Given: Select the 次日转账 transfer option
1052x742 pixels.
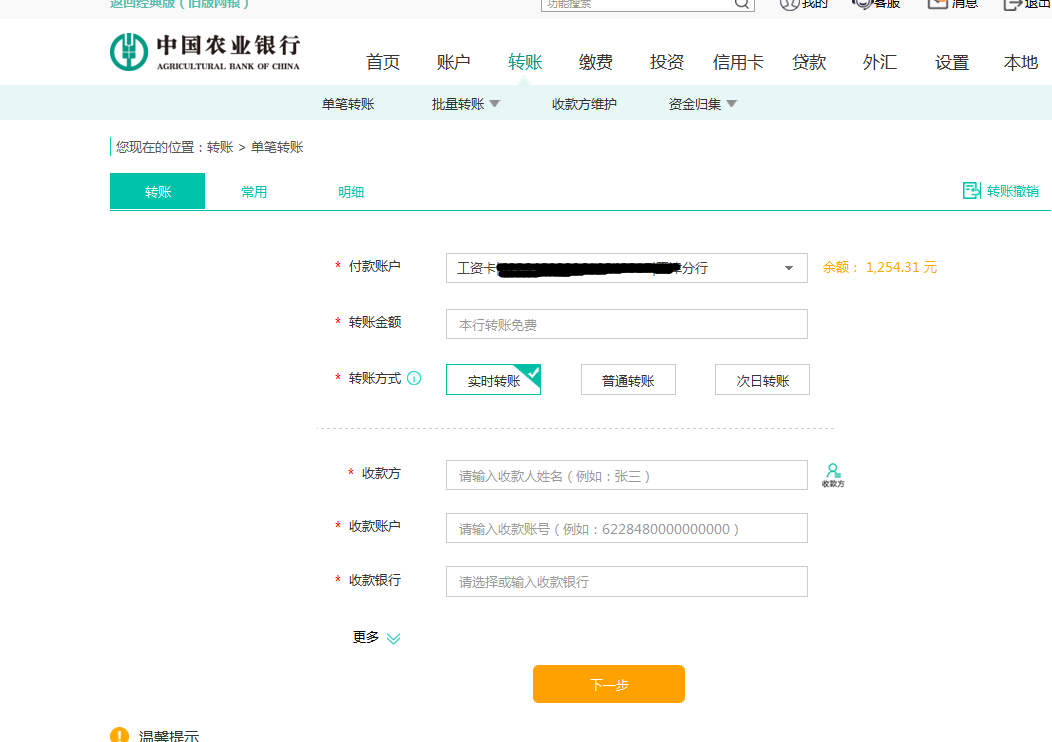Looking at the screenshot, I should [x=762, y=379].
